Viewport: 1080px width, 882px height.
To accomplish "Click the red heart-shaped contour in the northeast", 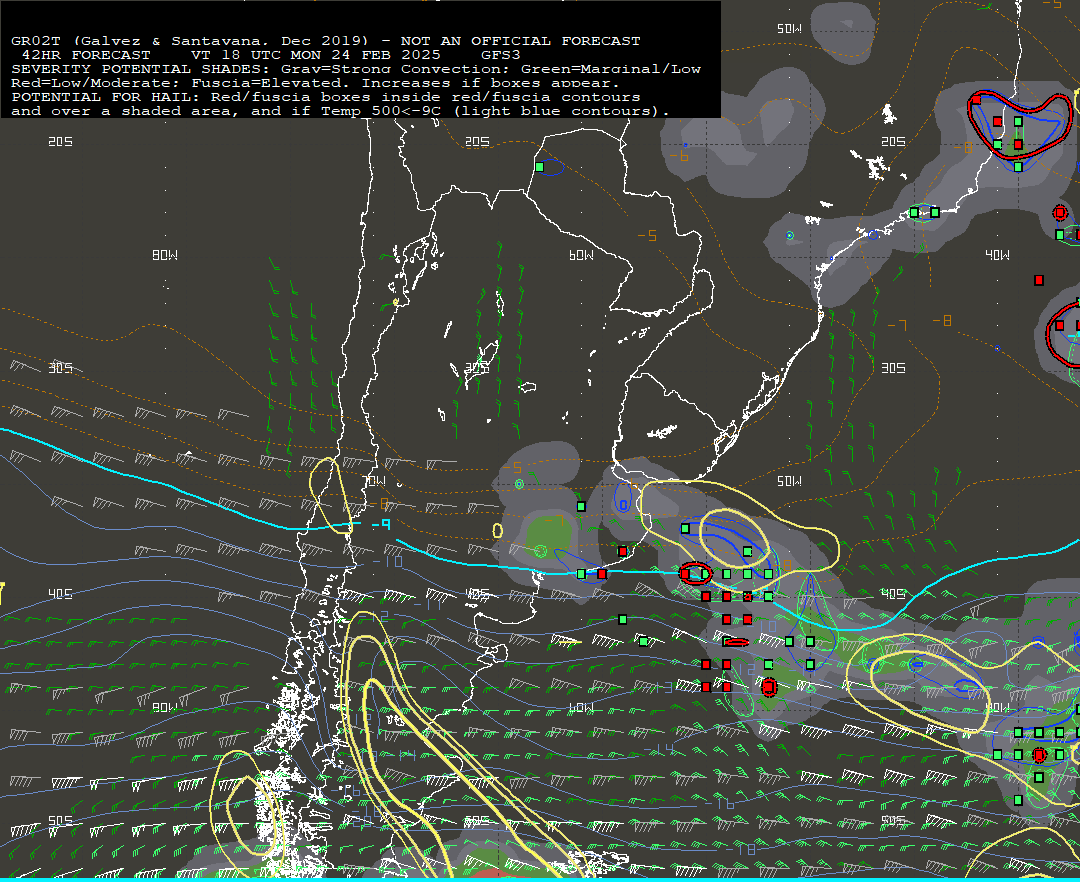I will click(x=1019, y=123).
